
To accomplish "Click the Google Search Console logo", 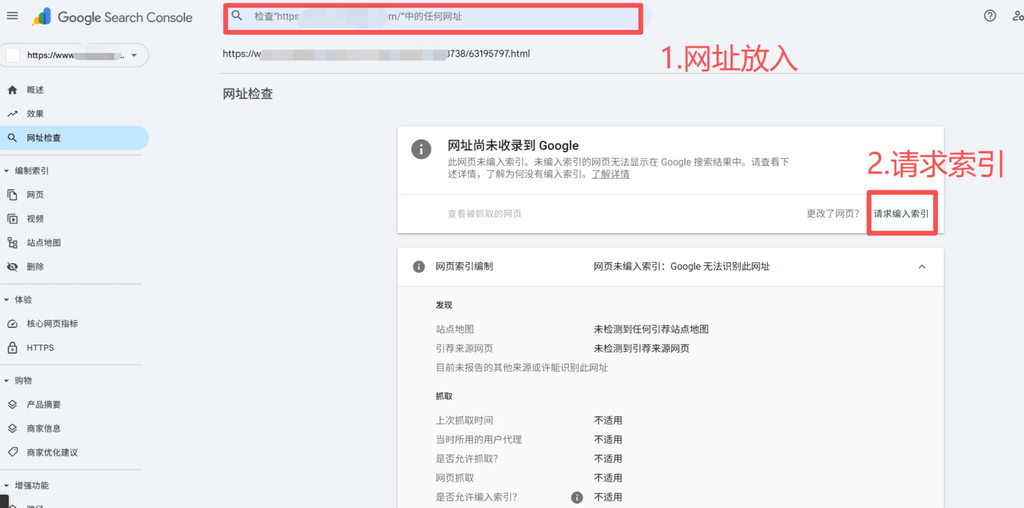I will point(113,17).
